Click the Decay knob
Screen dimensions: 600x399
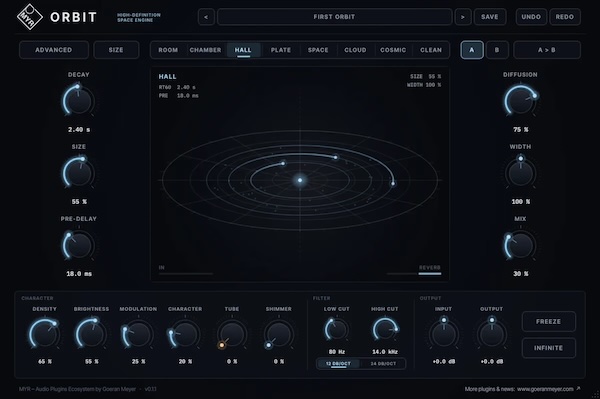(78, 101)
